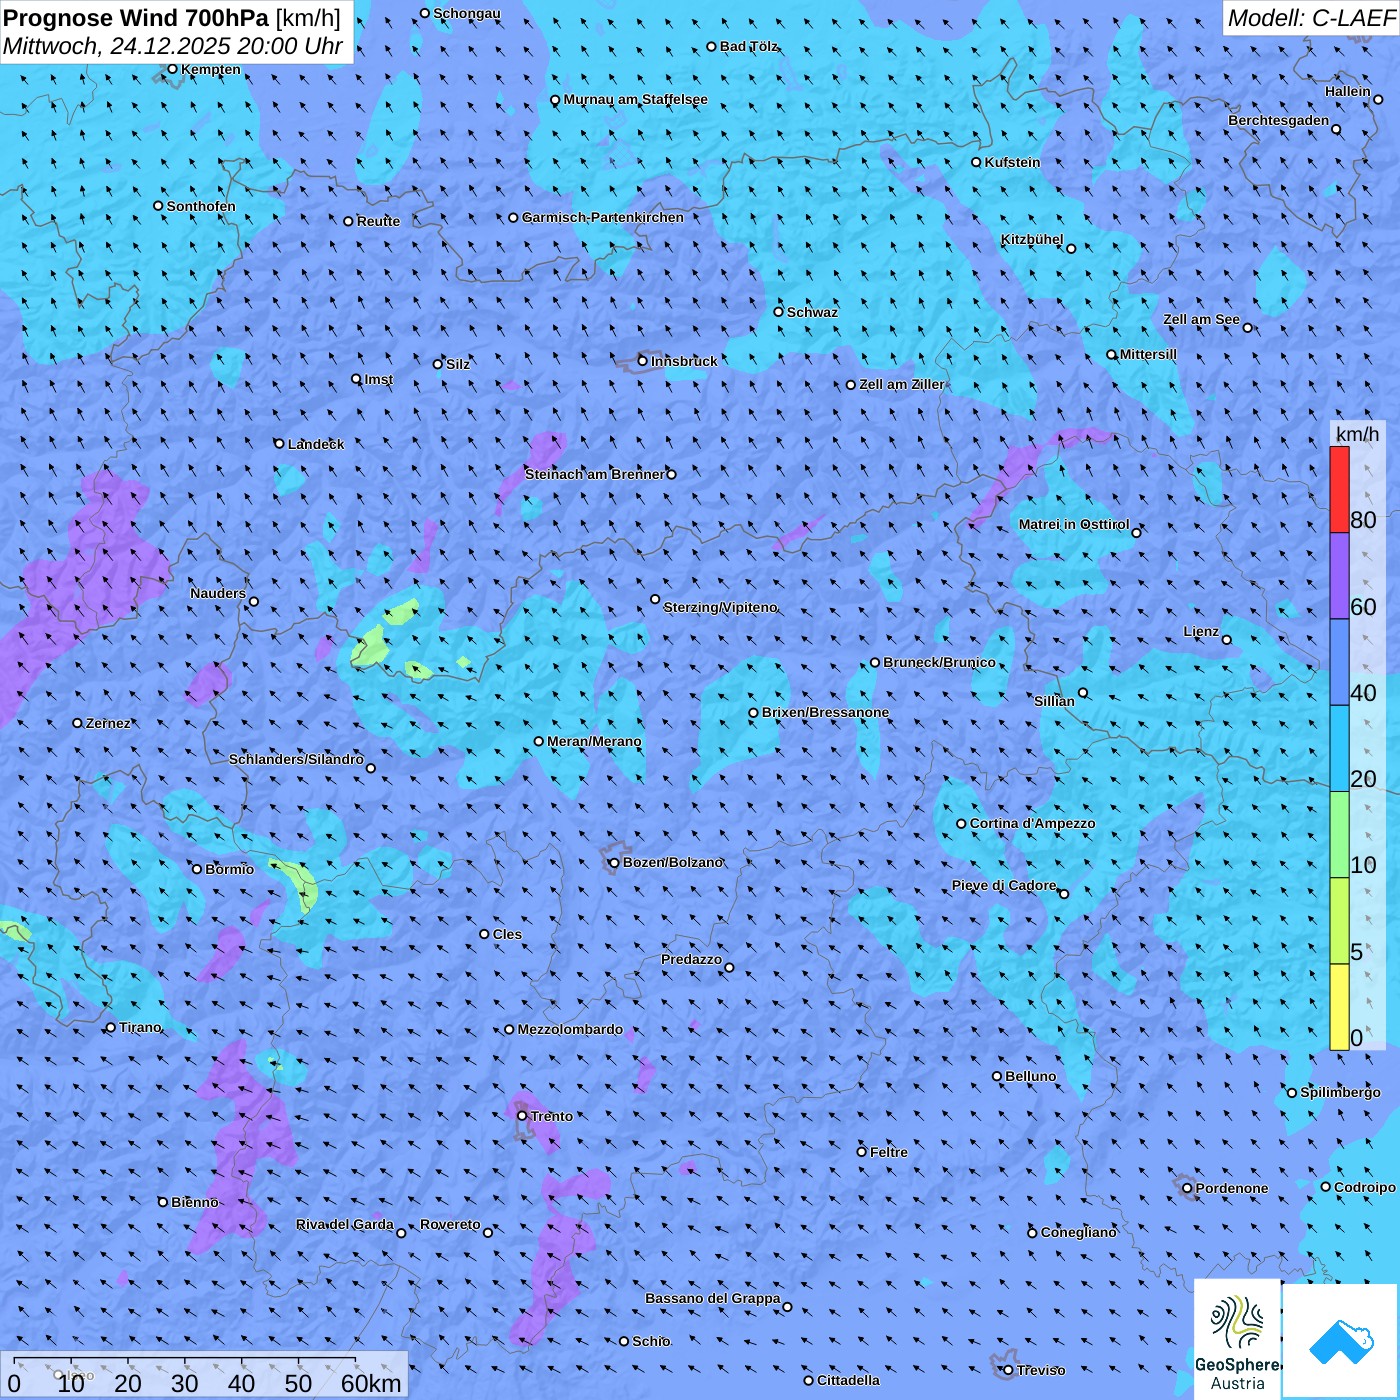Screen dimensions: 1400x1400
Task: Click the Spilimbergo city label
Action: point(1340,1092)
